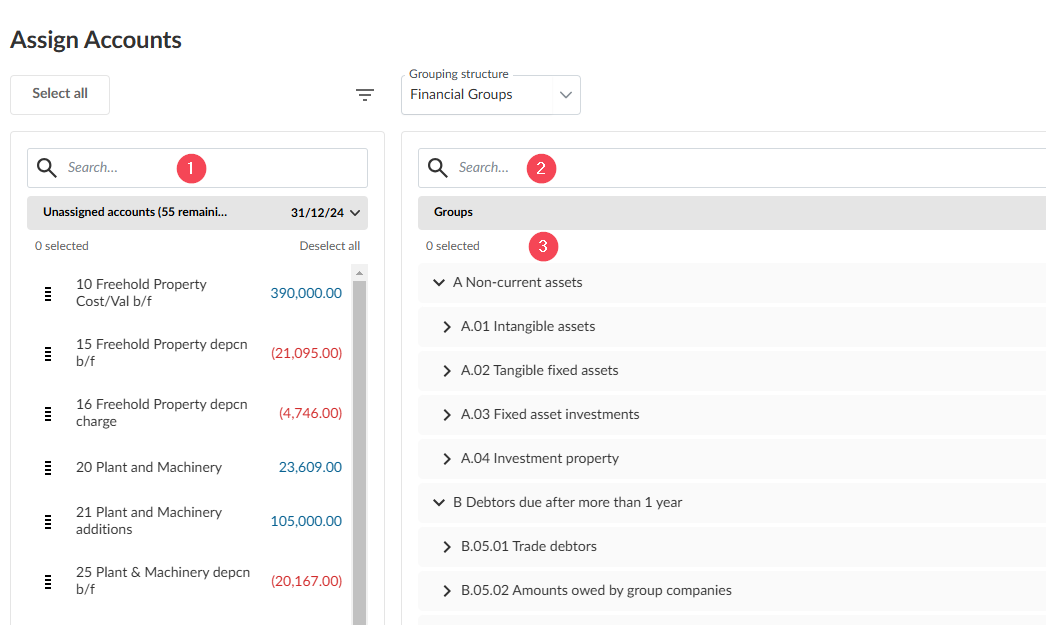Select the A.04 Investment property group row

pos(732,458)
